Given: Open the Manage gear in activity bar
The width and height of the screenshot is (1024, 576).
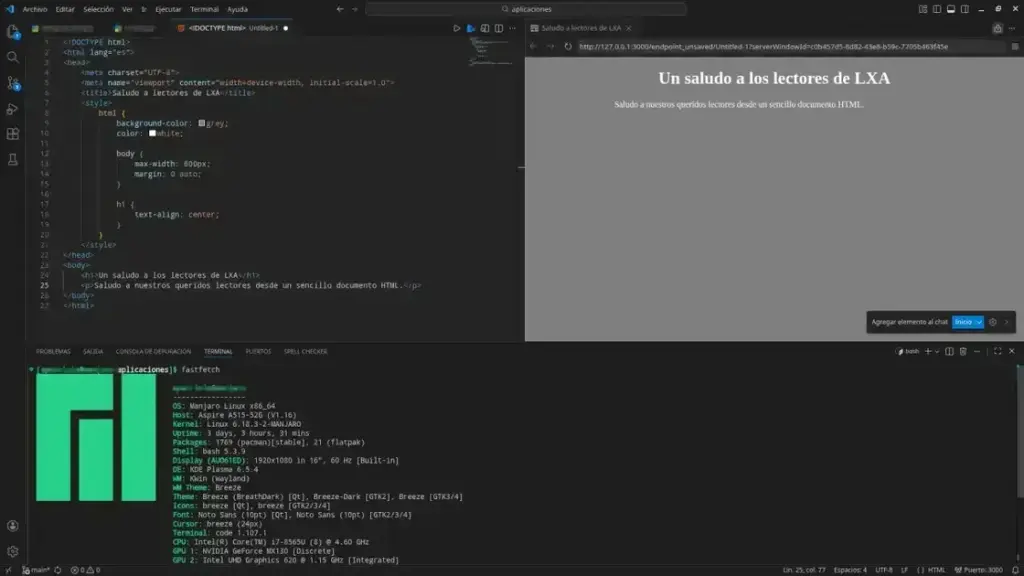Looking at the screenshot, I should 12,551.
